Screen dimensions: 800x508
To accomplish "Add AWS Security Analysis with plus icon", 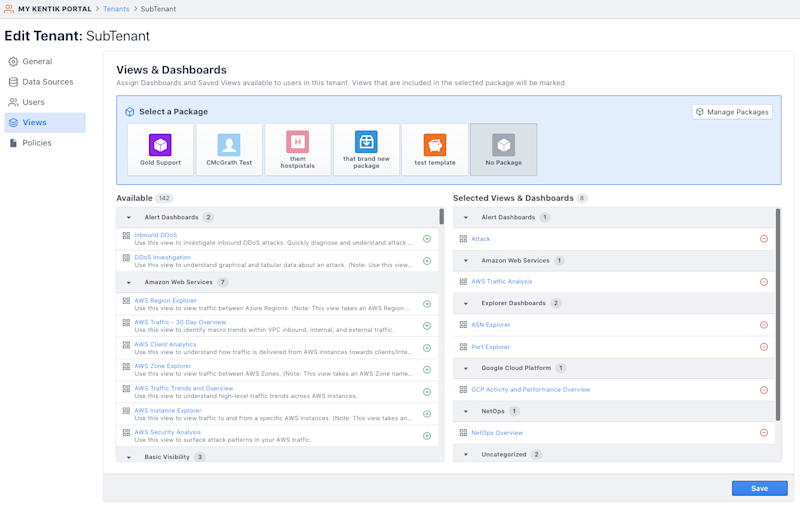I will click(x=427, y=436).
